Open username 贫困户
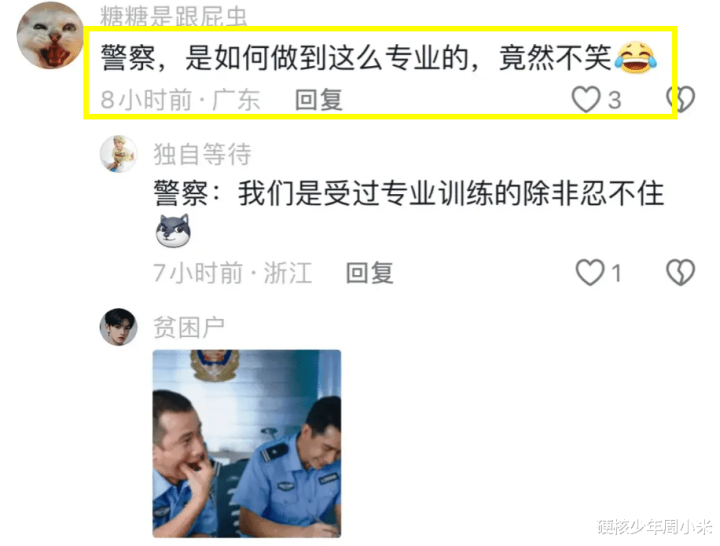Screen dimensions: 720x546 [189, 327]
